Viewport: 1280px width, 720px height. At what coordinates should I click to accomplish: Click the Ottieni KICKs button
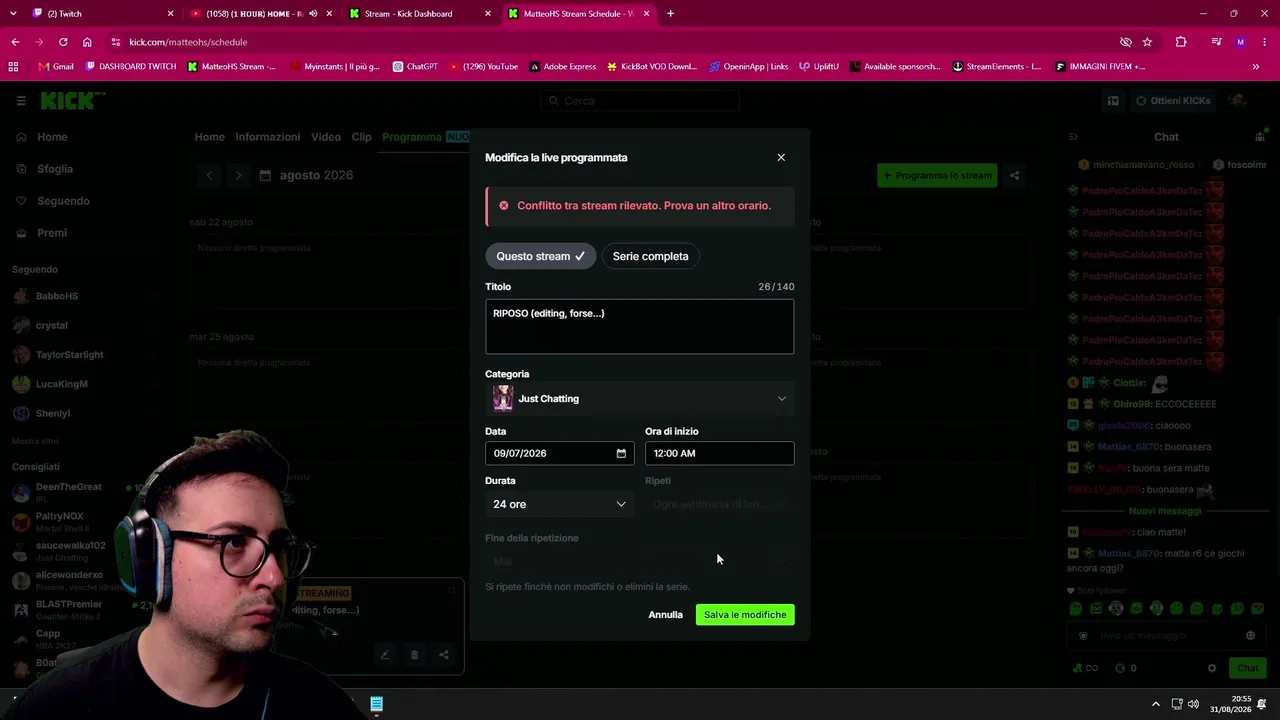[x=1174, y=101]
